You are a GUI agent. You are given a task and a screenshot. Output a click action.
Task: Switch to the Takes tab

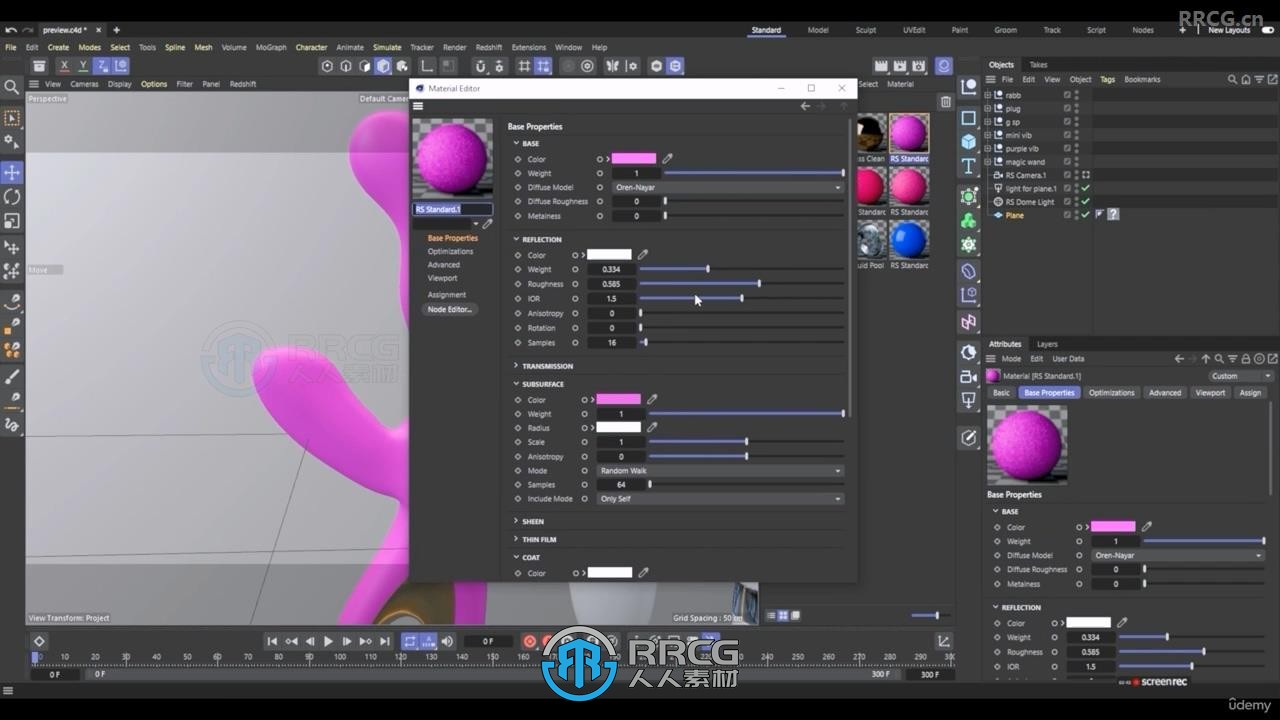tap(1039, 65)
